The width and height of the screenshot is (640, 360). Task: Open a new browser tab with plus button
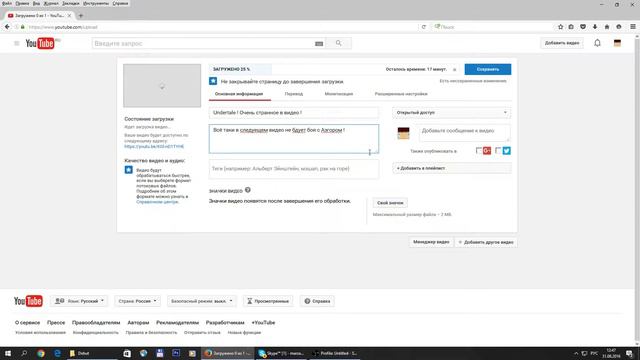click(80, 16)
